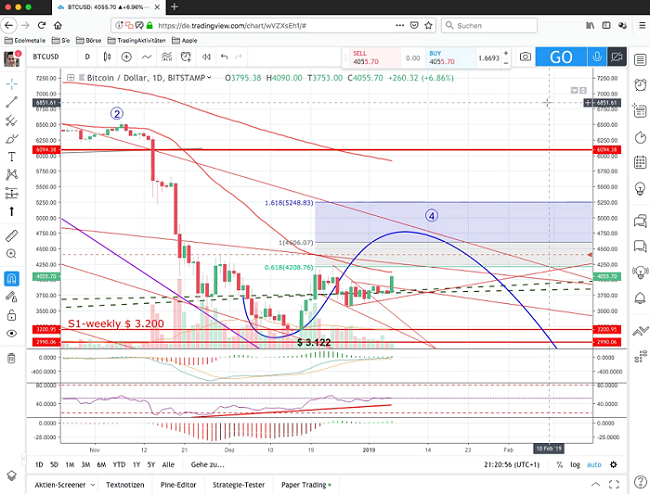Select the brush drawing tool
This screenshot has height=494, width=650.
tap(12, 138)
